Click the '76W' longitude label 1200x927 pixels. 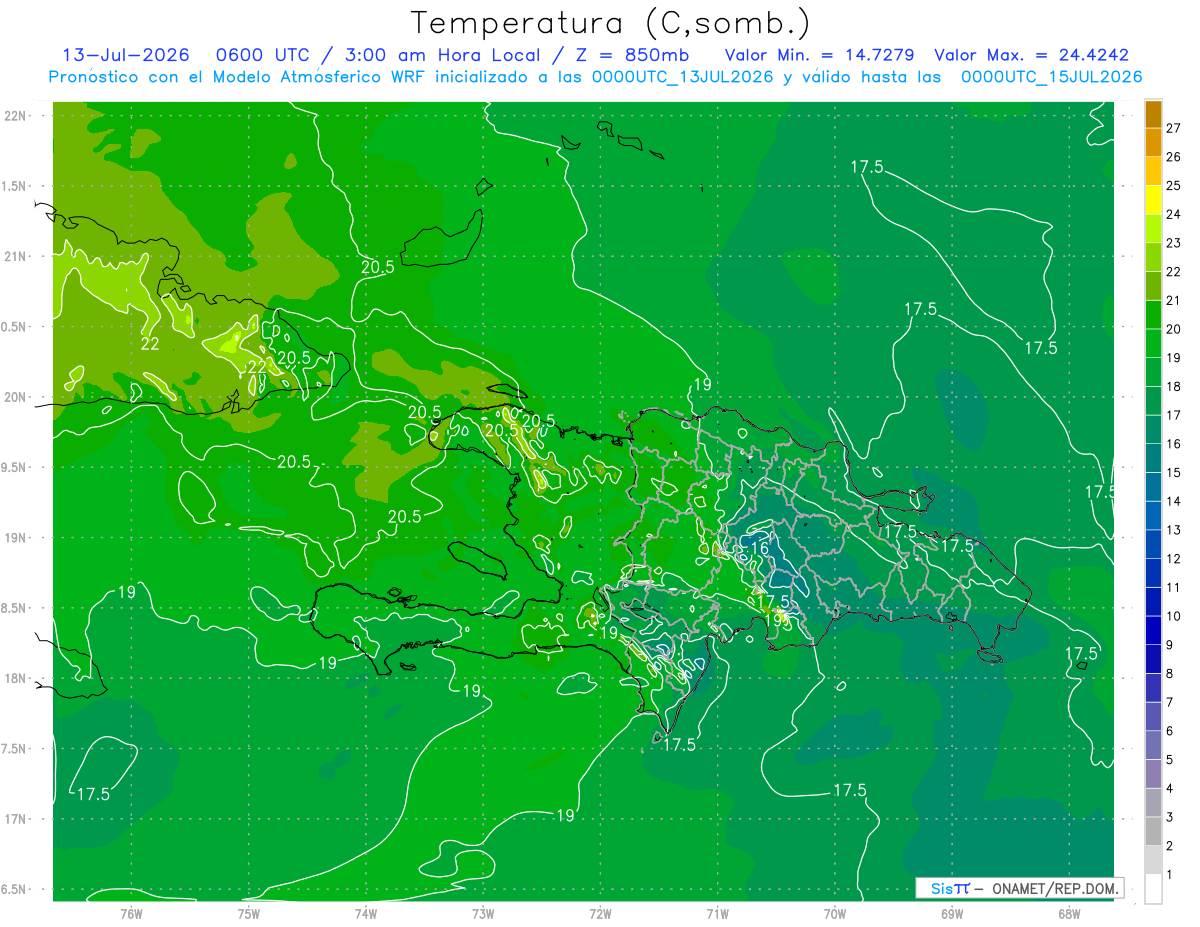[131, 914]
